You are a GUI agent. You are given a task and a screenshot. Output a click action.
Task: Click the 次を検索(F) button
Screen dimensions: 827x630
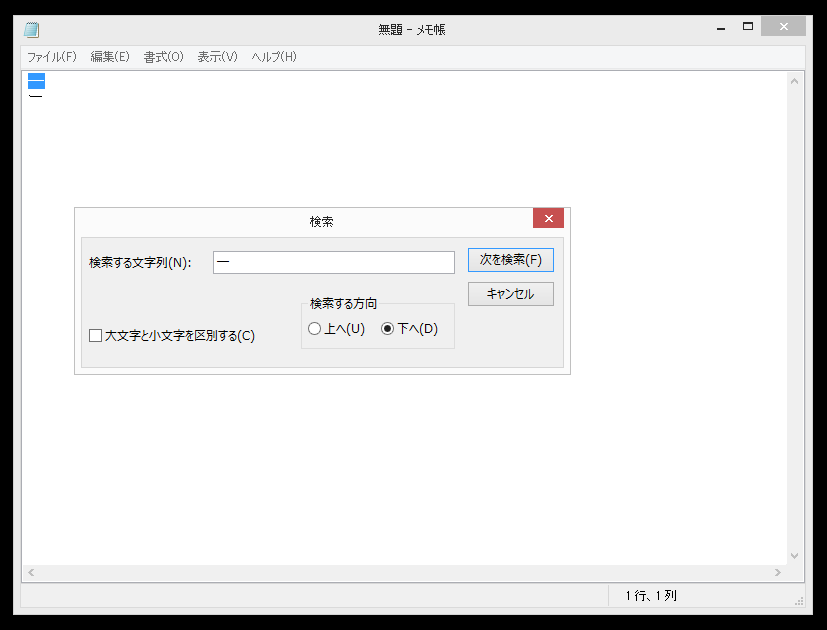tap(510, 260)
